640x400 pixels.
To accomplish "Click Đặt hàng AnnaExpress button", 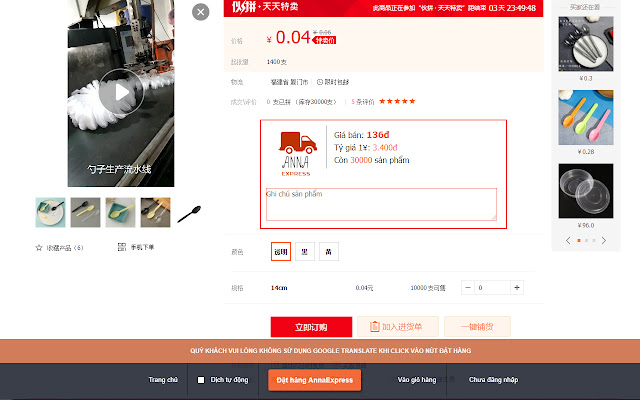I will (x=315, y=380).
